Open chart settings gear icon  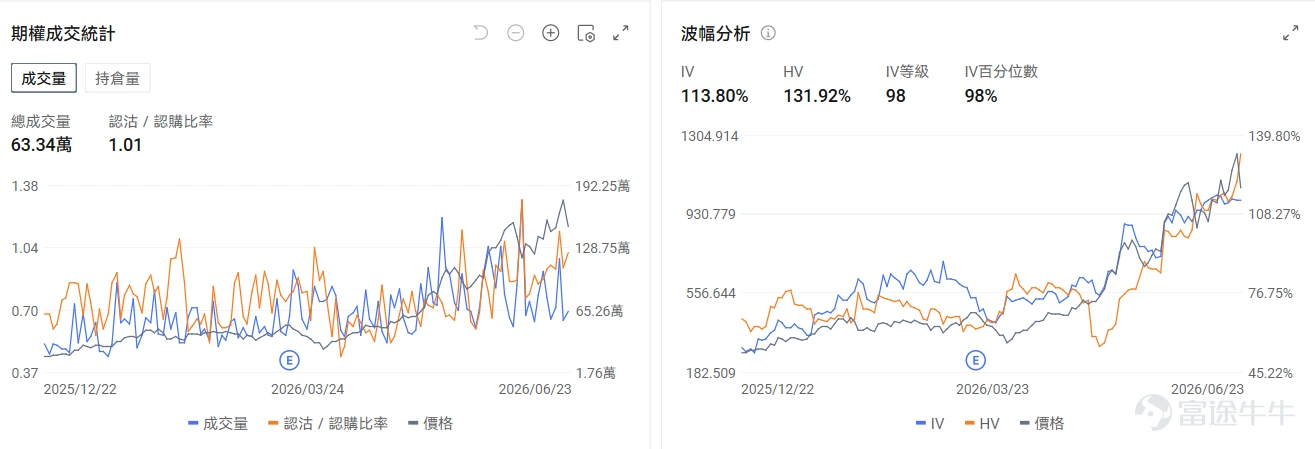[x=586, y=33]
